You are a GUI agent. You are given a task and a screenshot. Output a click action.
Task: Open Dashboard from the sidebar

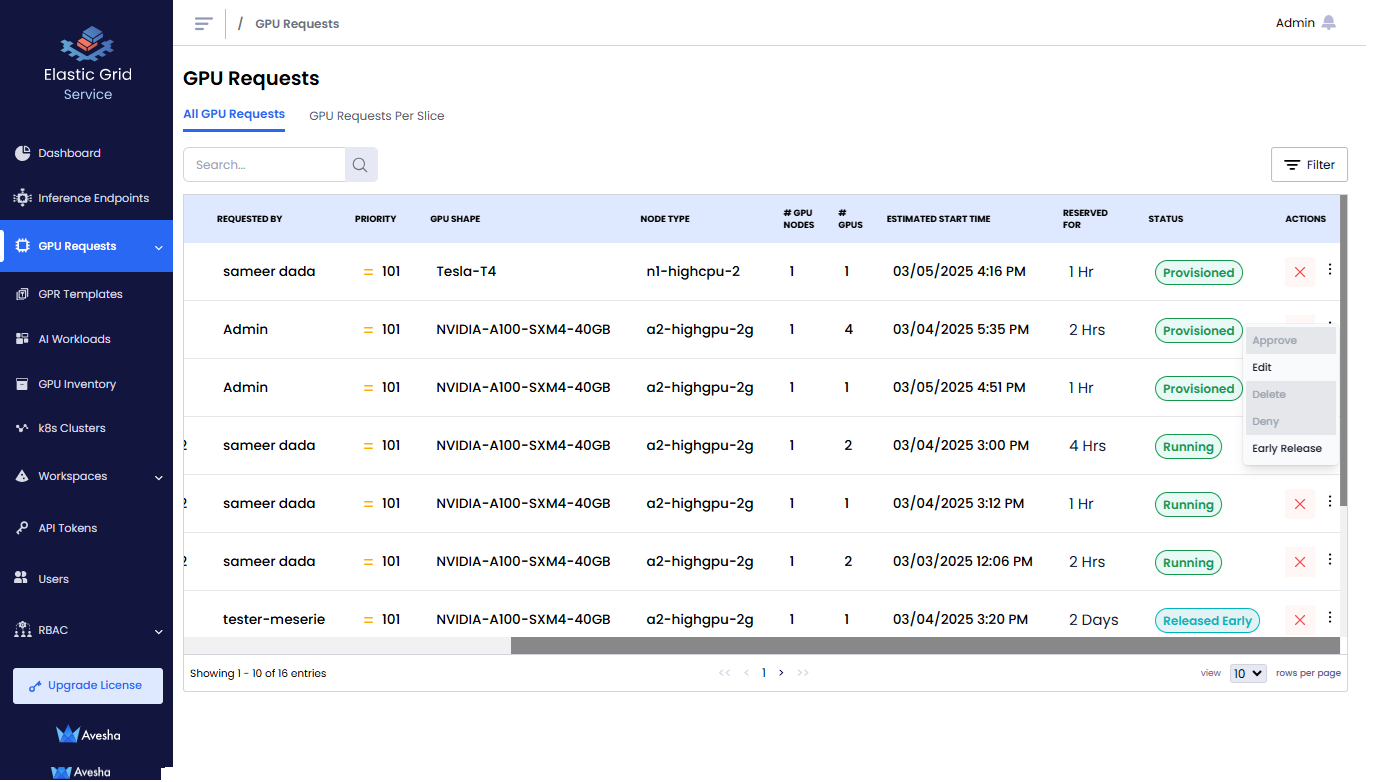(x=69, y=153)
